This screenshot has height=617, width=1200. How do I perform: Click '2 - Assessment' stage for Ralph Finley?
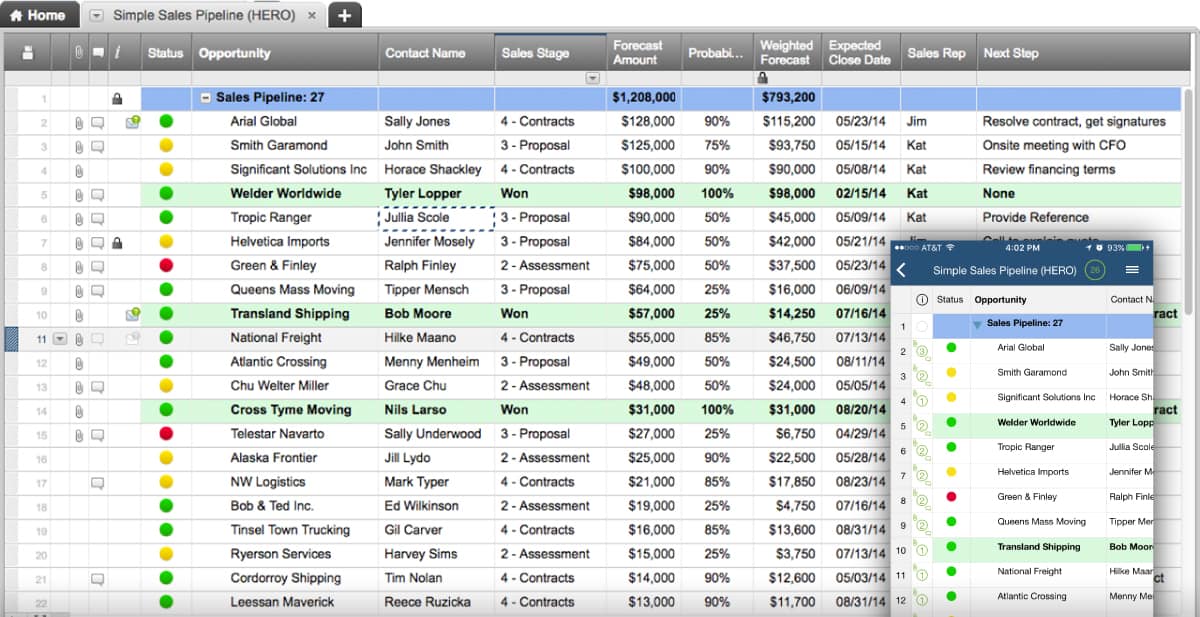click(x=550, y=266)
